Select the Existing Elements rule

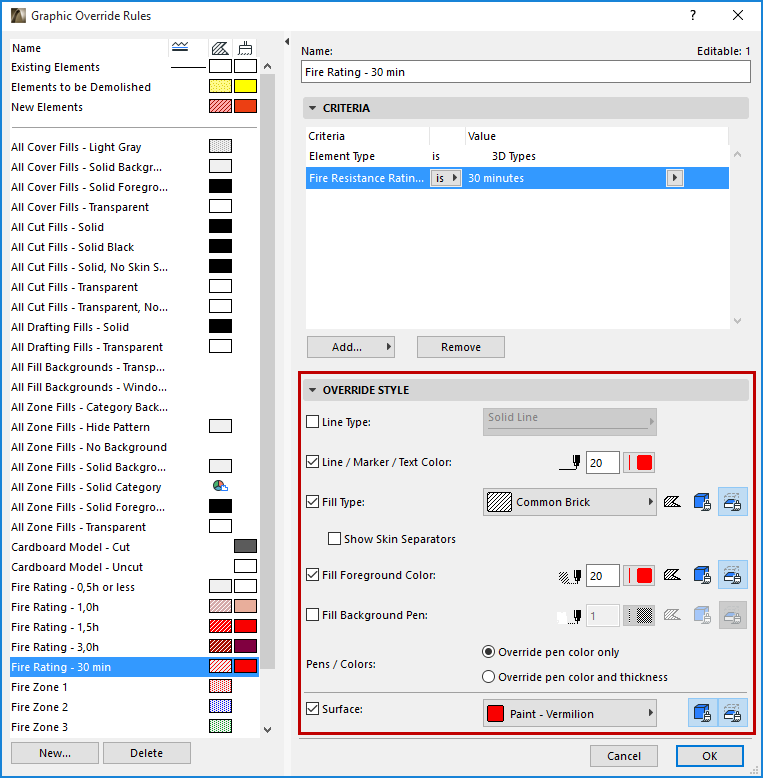click(x=134, y=67)
